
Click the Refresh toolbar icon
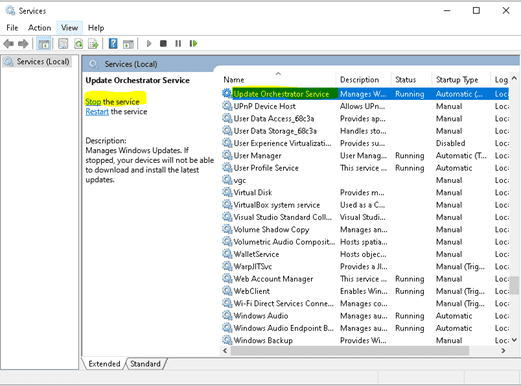(79, 44)
